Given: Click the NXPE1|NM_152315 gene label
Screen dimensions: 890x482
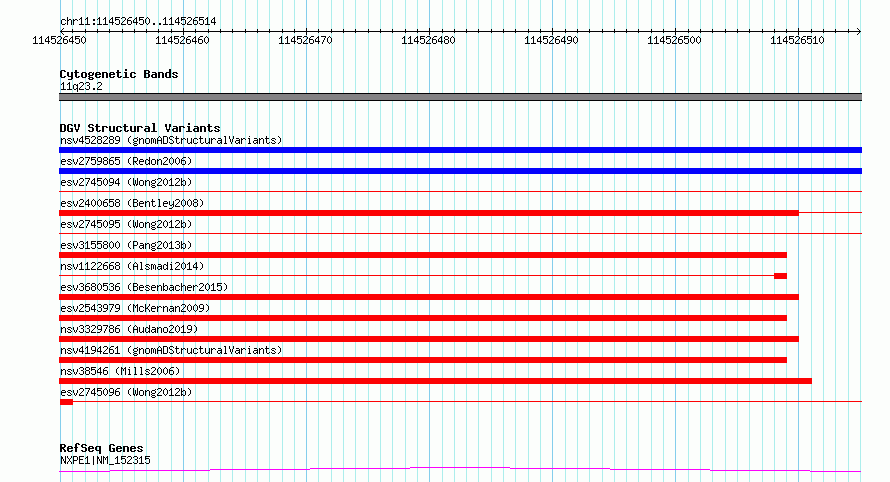Looking at the screenshot, I should [x=105, y=460].
